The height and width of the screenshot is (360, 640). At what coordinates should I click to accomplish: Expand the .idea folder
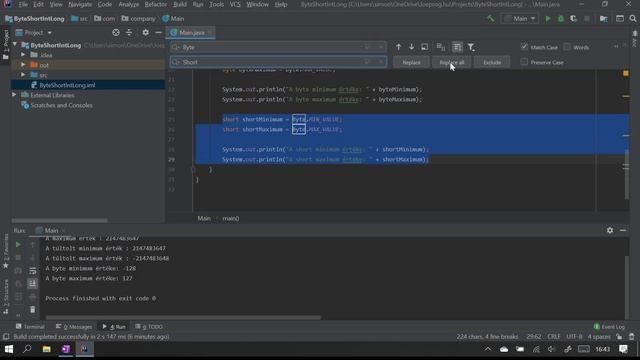coord(23,55)
